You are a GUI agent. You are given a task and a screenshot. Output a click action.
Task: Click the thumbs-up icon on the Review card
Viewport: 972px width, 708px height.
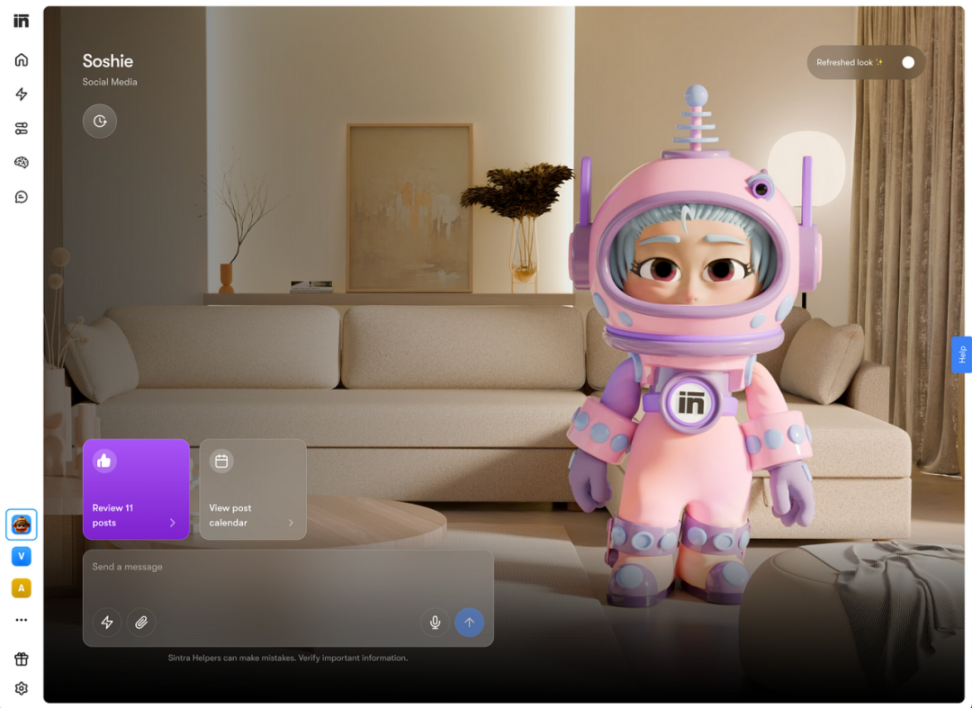pos(104,461)
